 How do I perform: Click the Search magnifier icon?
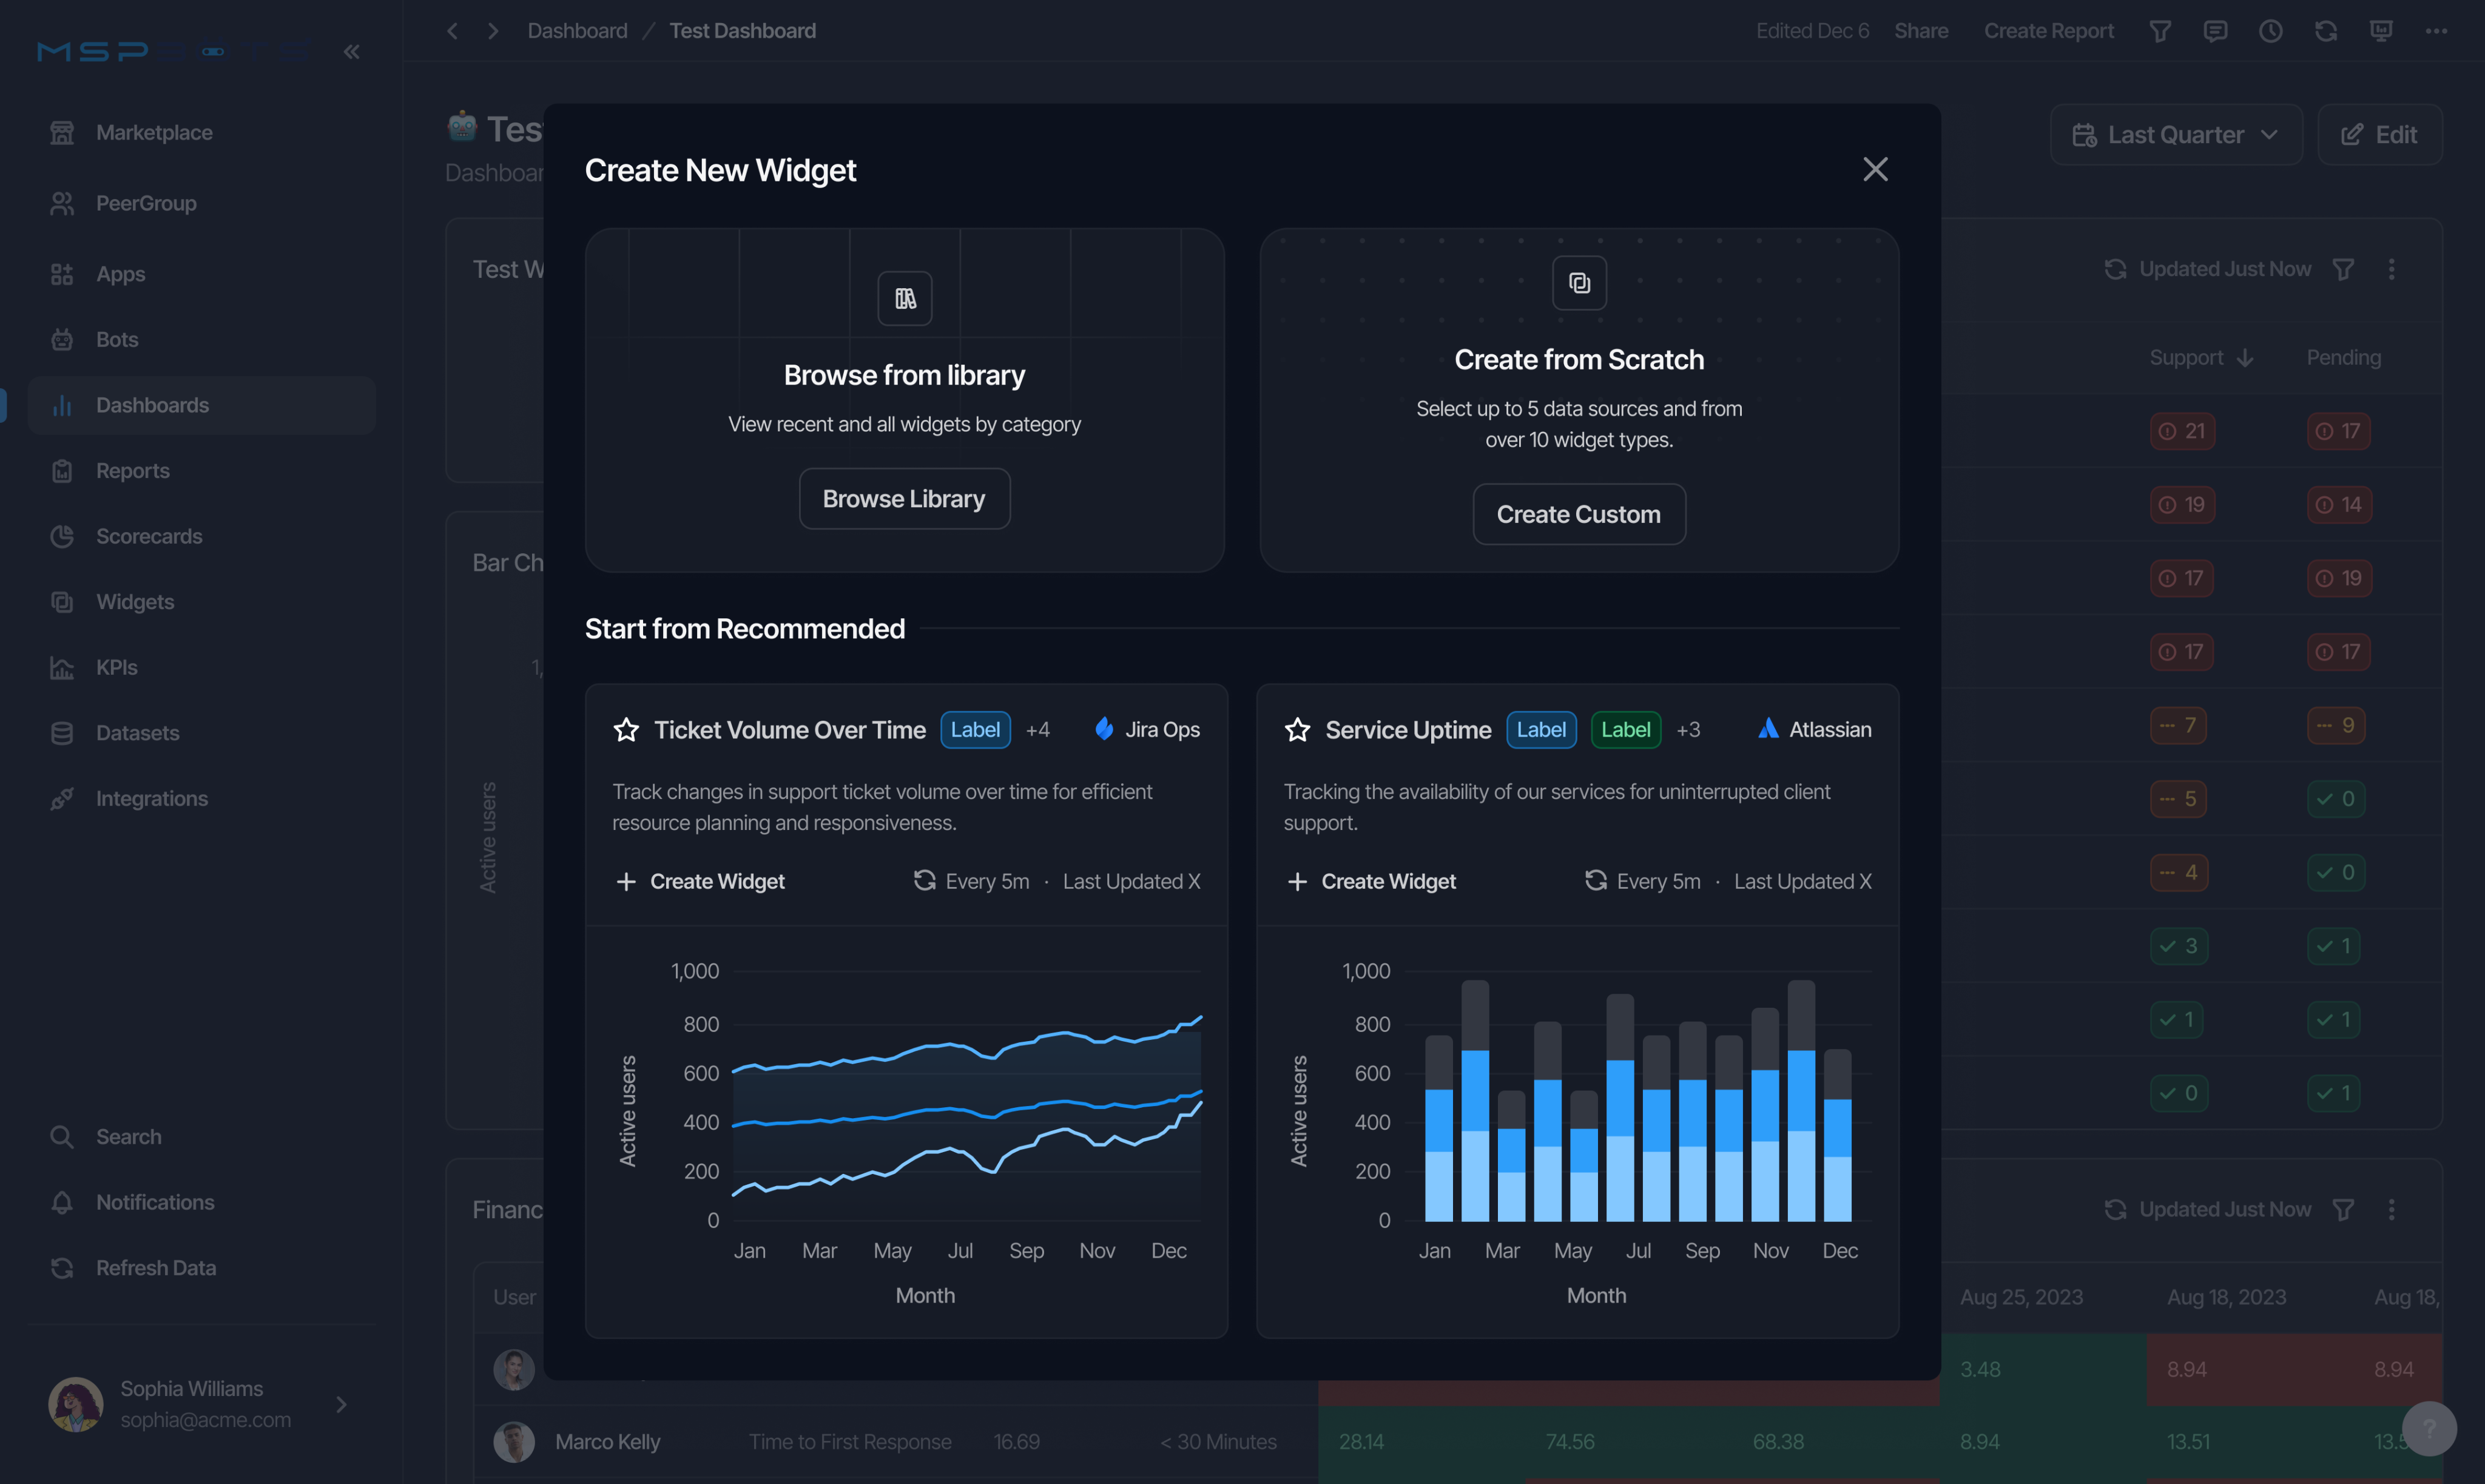pyautogui.click(x=62, y=1136)
